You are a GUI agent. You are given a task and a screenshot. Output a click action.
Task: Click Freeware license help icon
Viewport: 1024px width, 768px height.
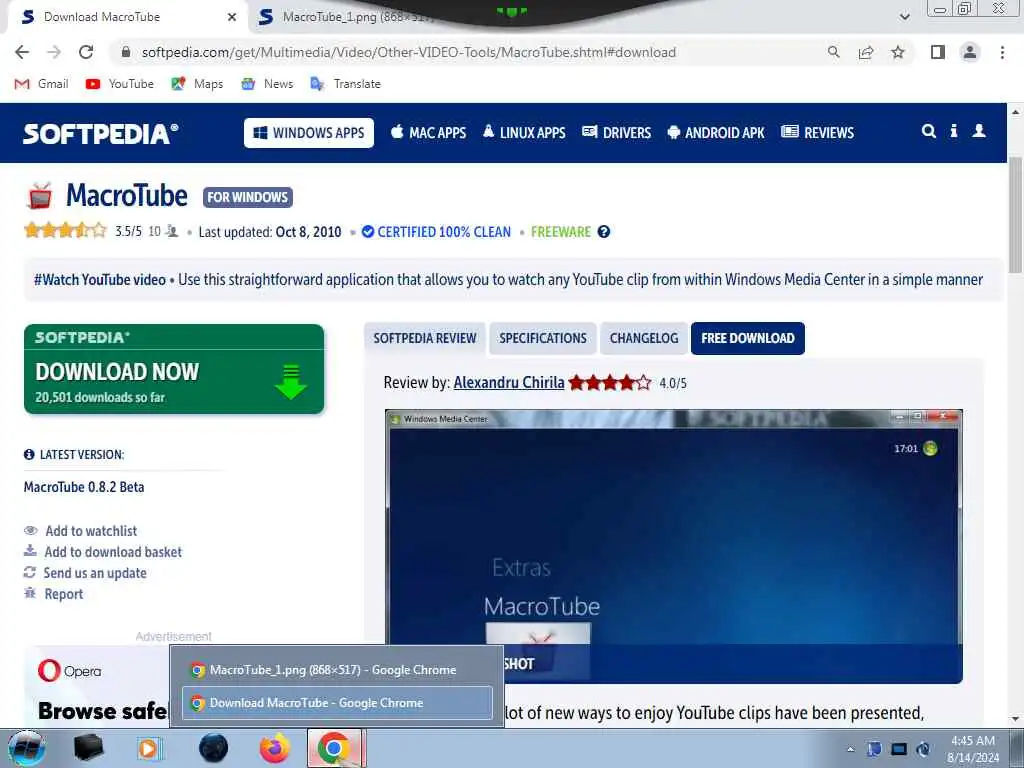(x=604, y=232)
